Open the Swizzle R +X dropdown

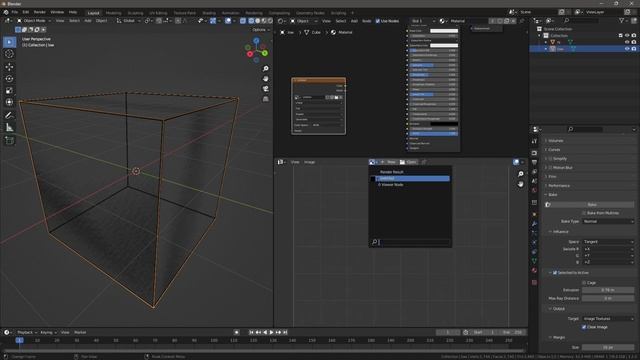point(608,249)
